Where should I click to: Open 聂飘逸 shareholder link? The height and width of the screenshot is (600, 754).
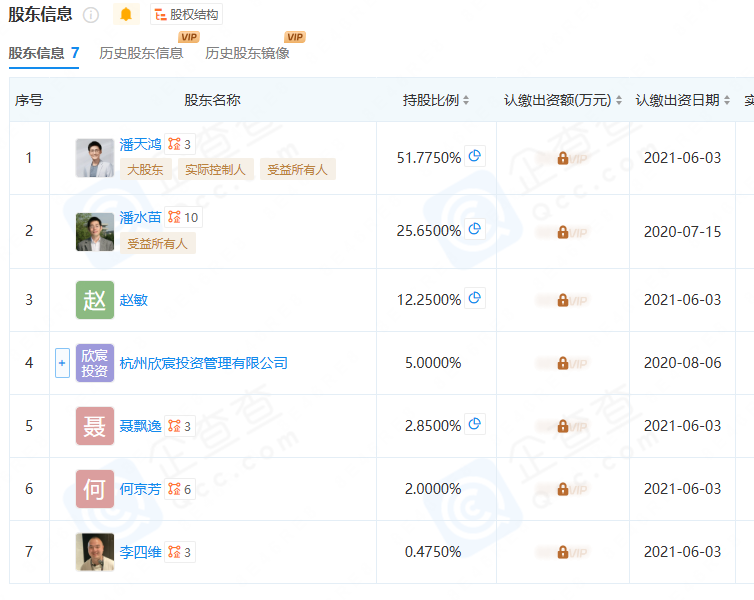click(x=140, y=426)
